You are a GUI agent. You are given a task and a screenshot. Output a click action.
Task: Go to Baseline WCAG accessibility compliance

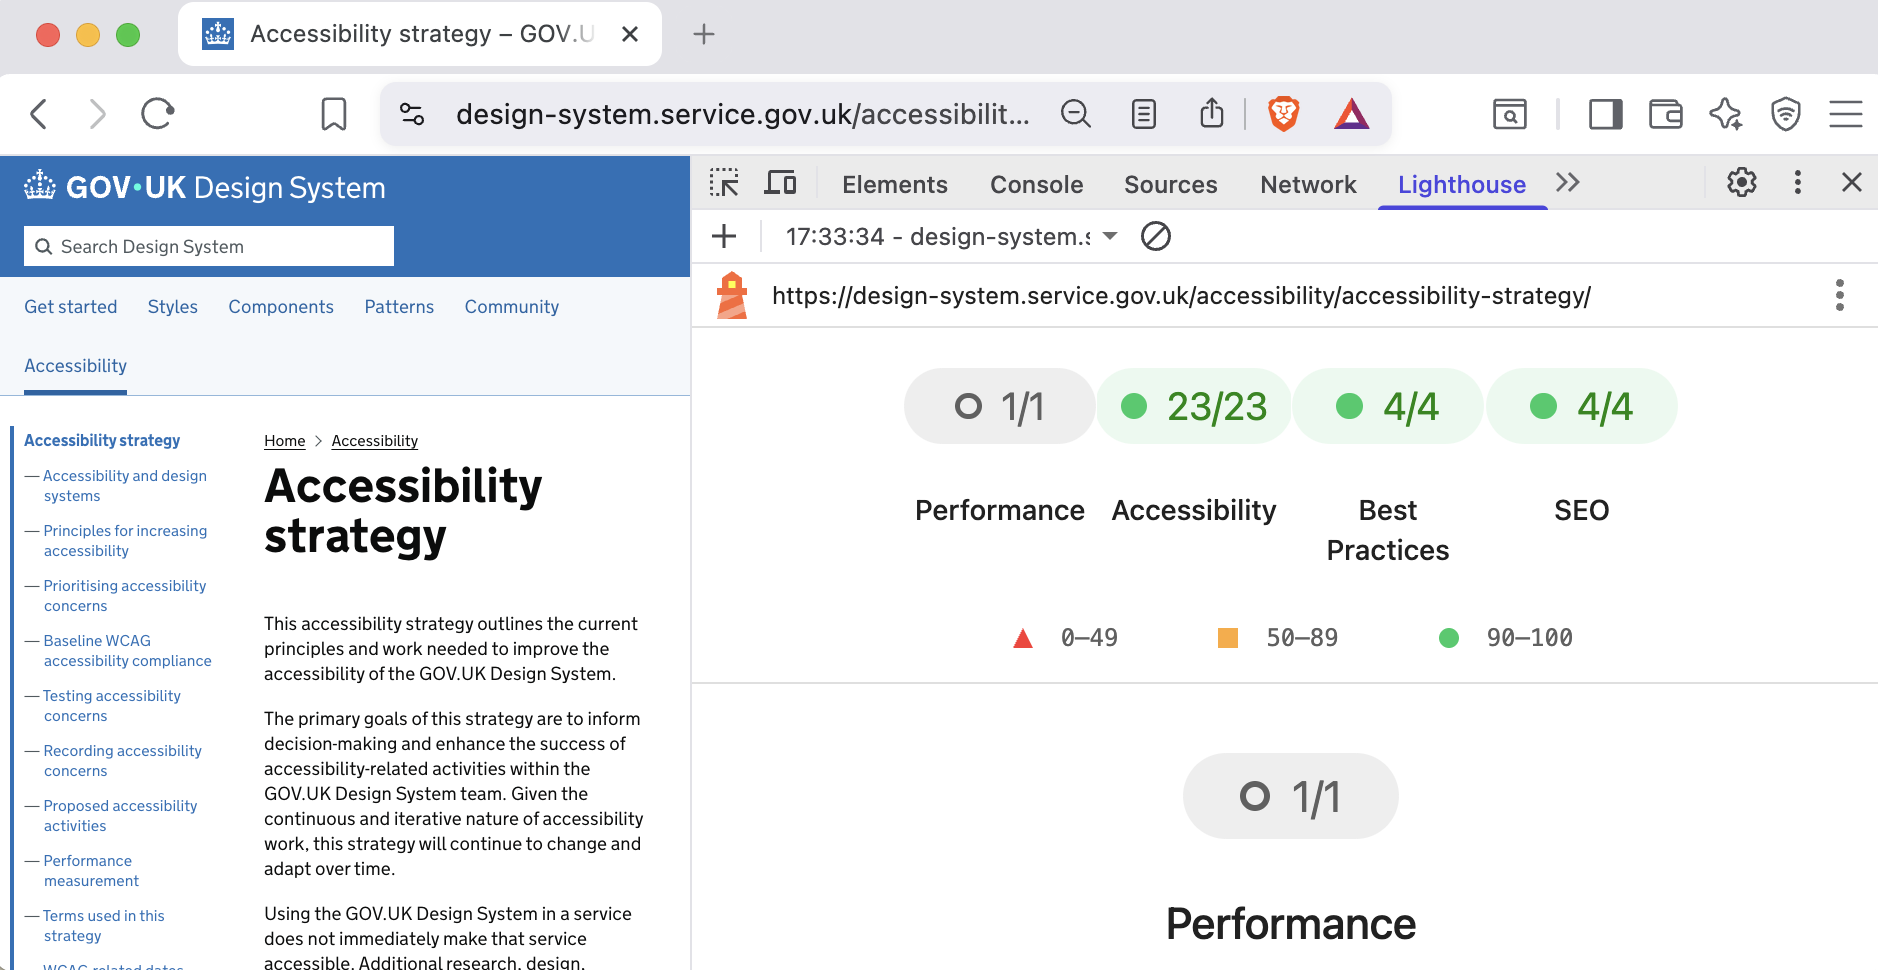[127, 651]
